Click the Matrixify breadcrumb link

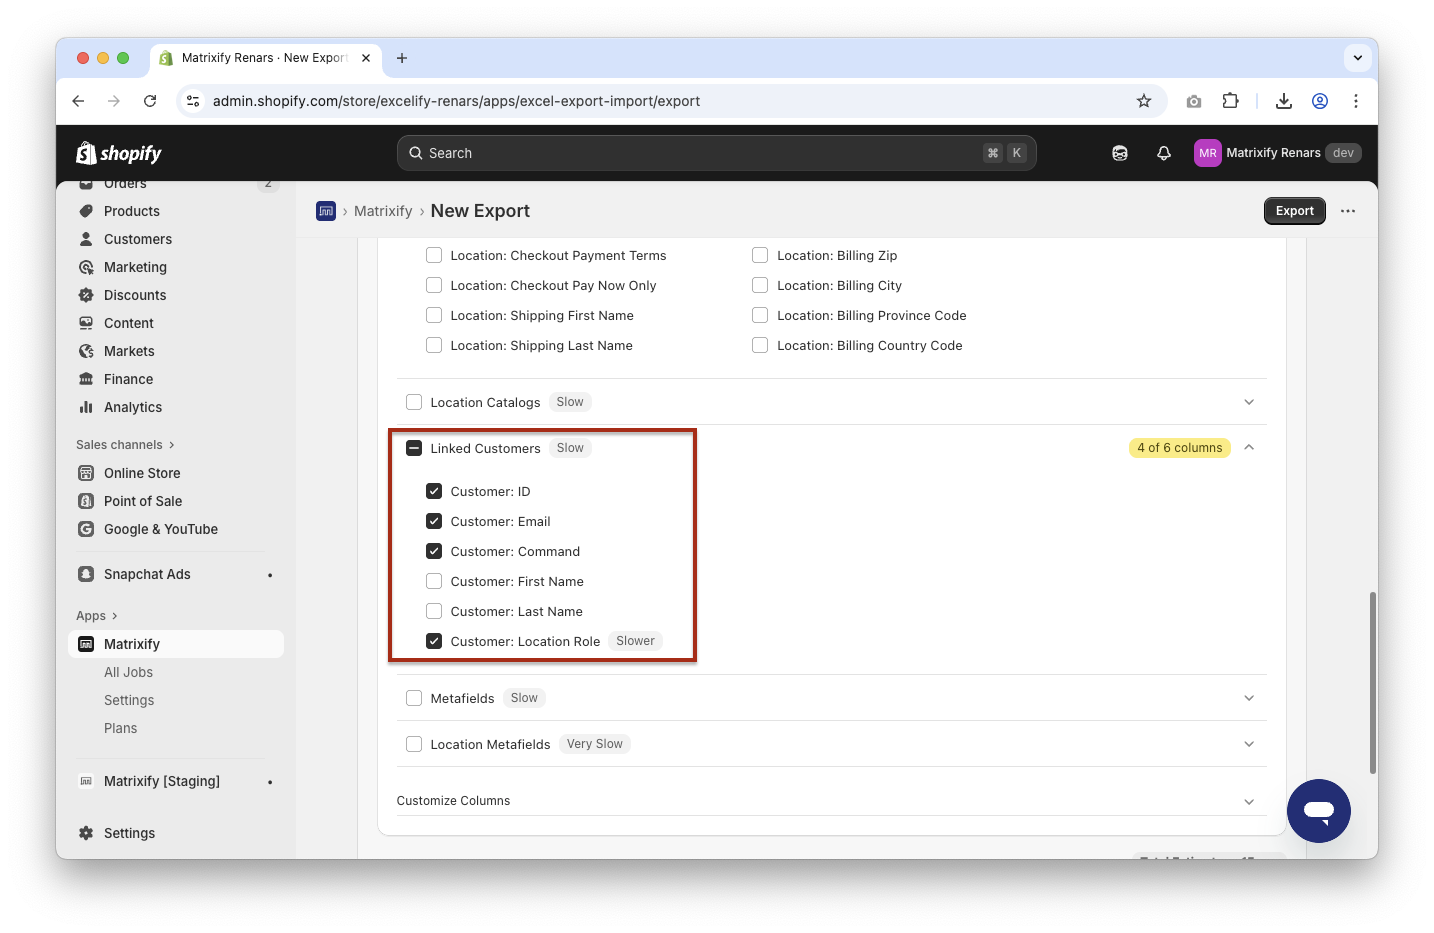coord(383,211)
